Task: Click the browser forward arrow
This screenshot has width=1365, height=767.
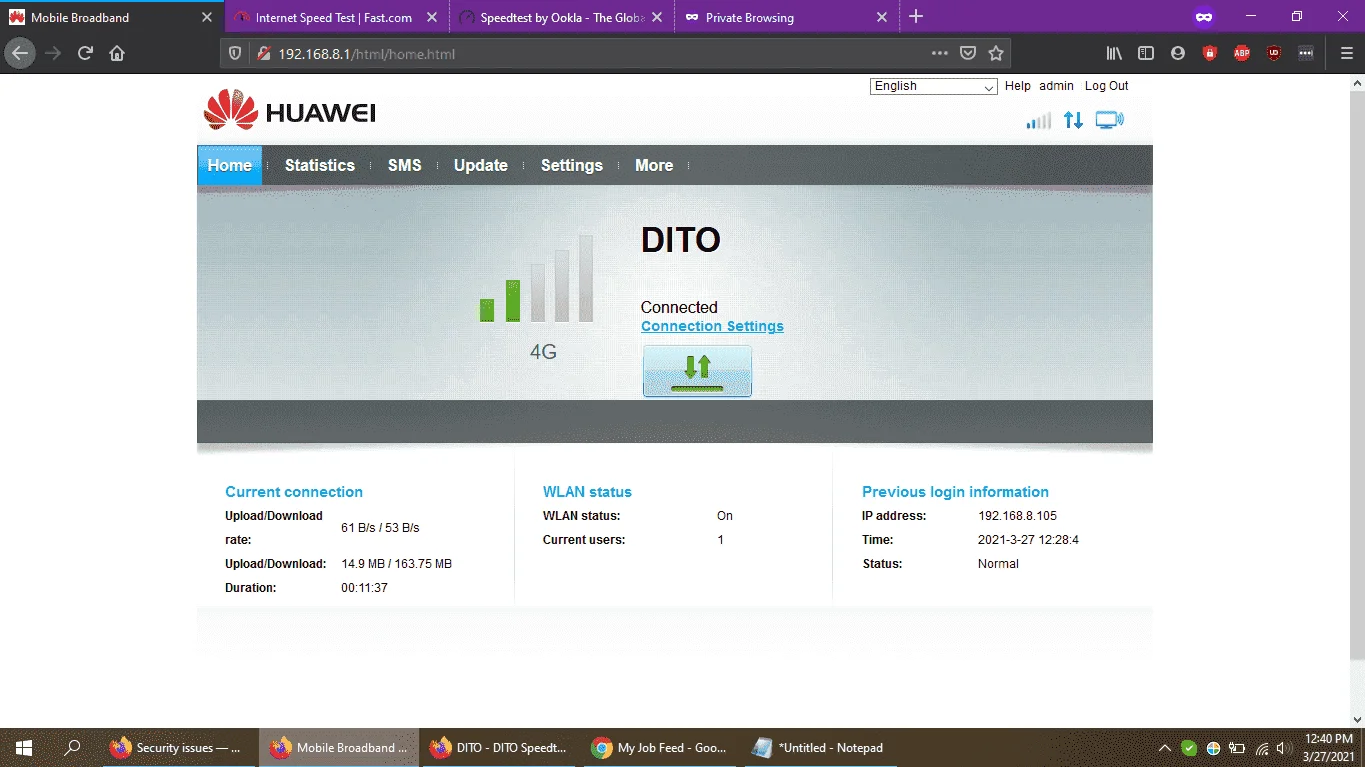Action: tap(53, 53)
